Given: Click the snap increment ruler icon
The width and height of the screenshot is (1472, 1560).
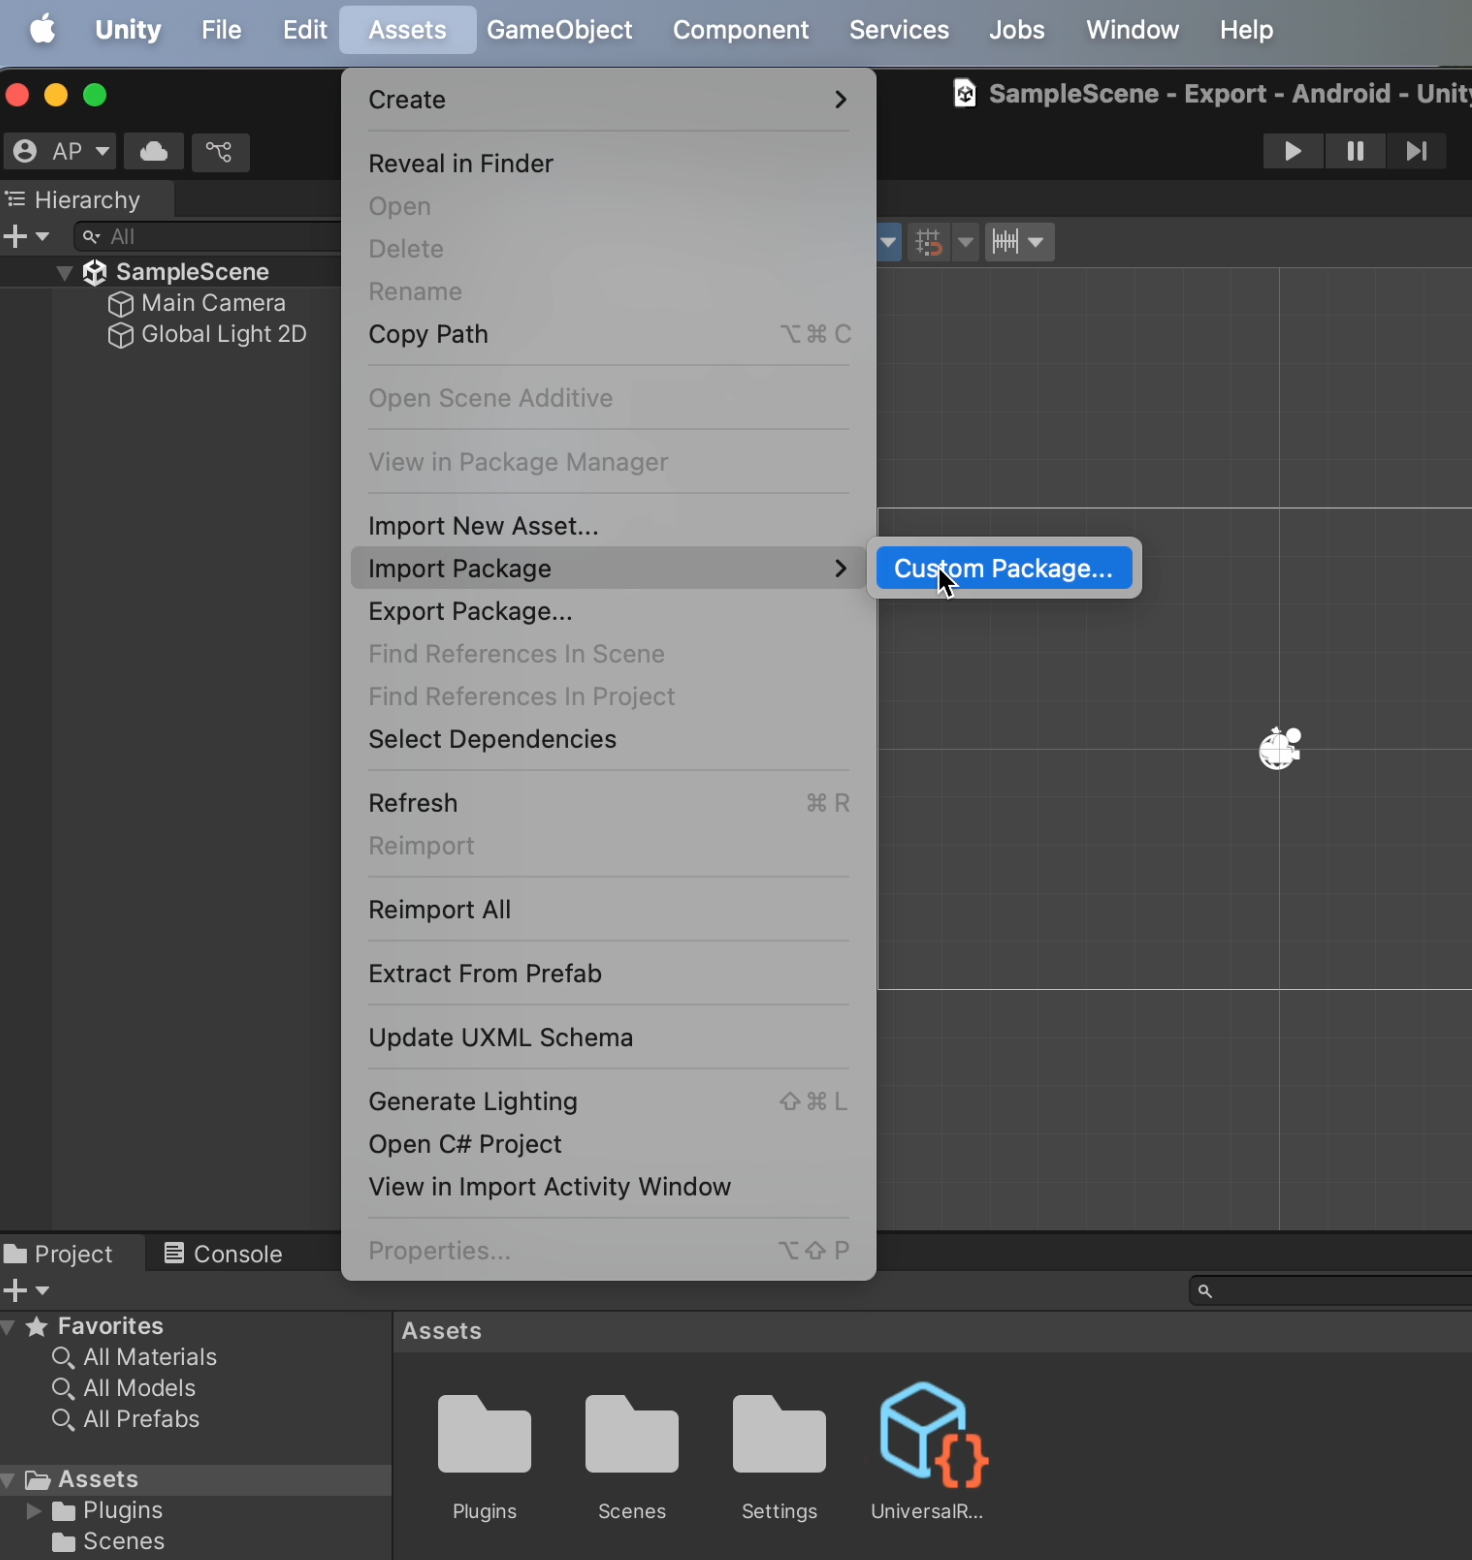Looking at the screenshot, I should [x=1005, y=242].
